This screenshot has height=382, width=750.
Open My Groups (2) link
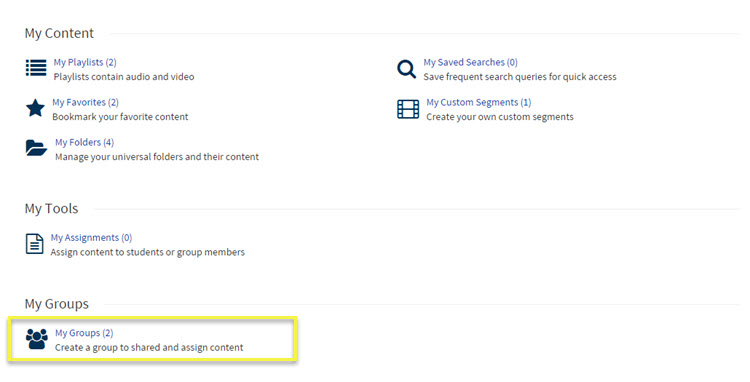84,333
